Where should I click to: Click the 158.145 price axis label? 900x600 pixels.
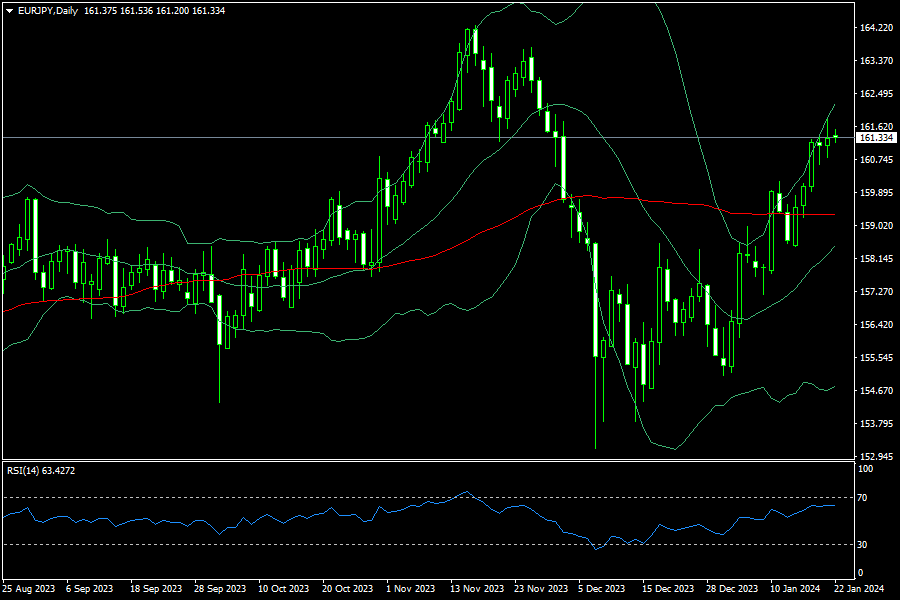pyautogui.click(x=876, y=258)
